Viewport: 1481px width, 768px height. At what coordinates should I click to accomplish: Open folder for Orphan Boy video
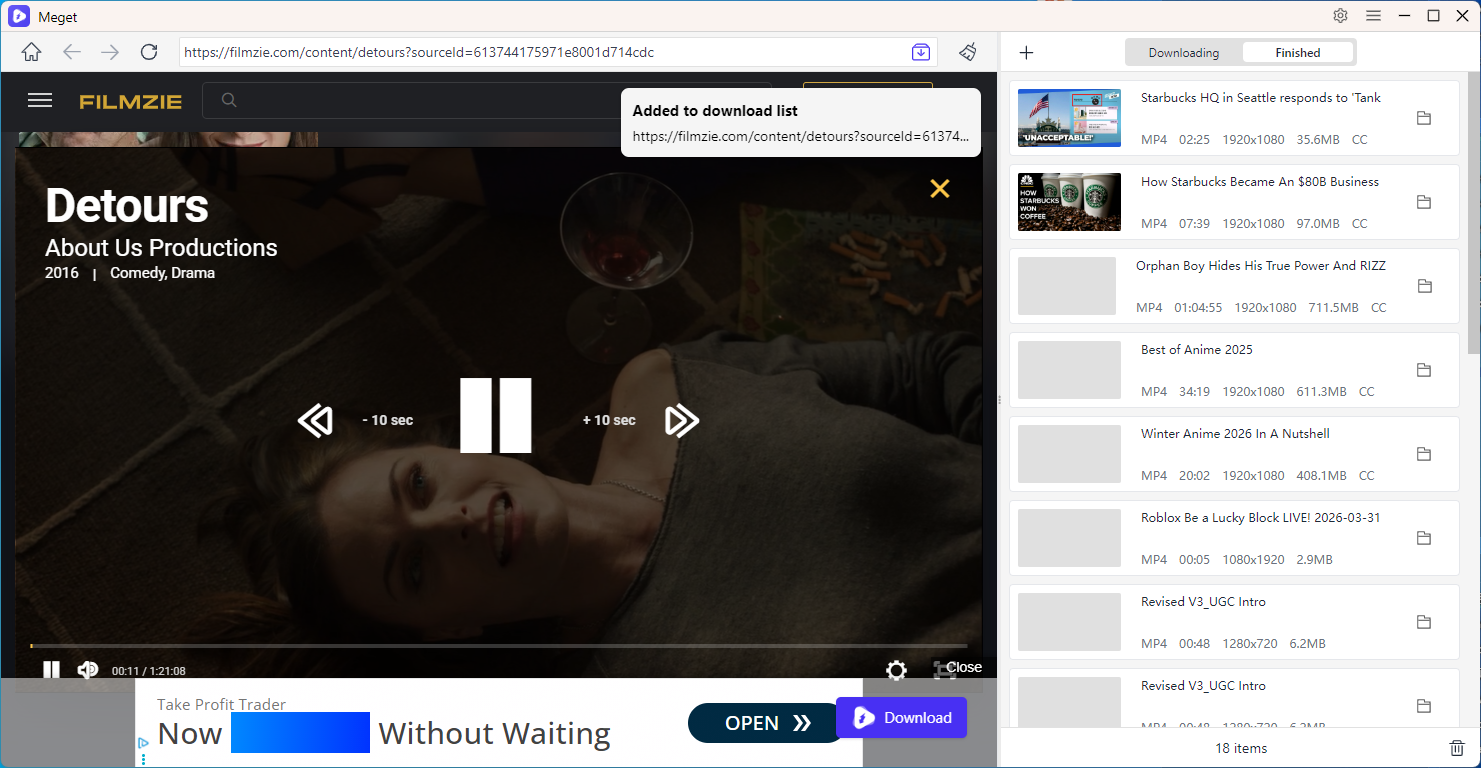point(1424,286)
